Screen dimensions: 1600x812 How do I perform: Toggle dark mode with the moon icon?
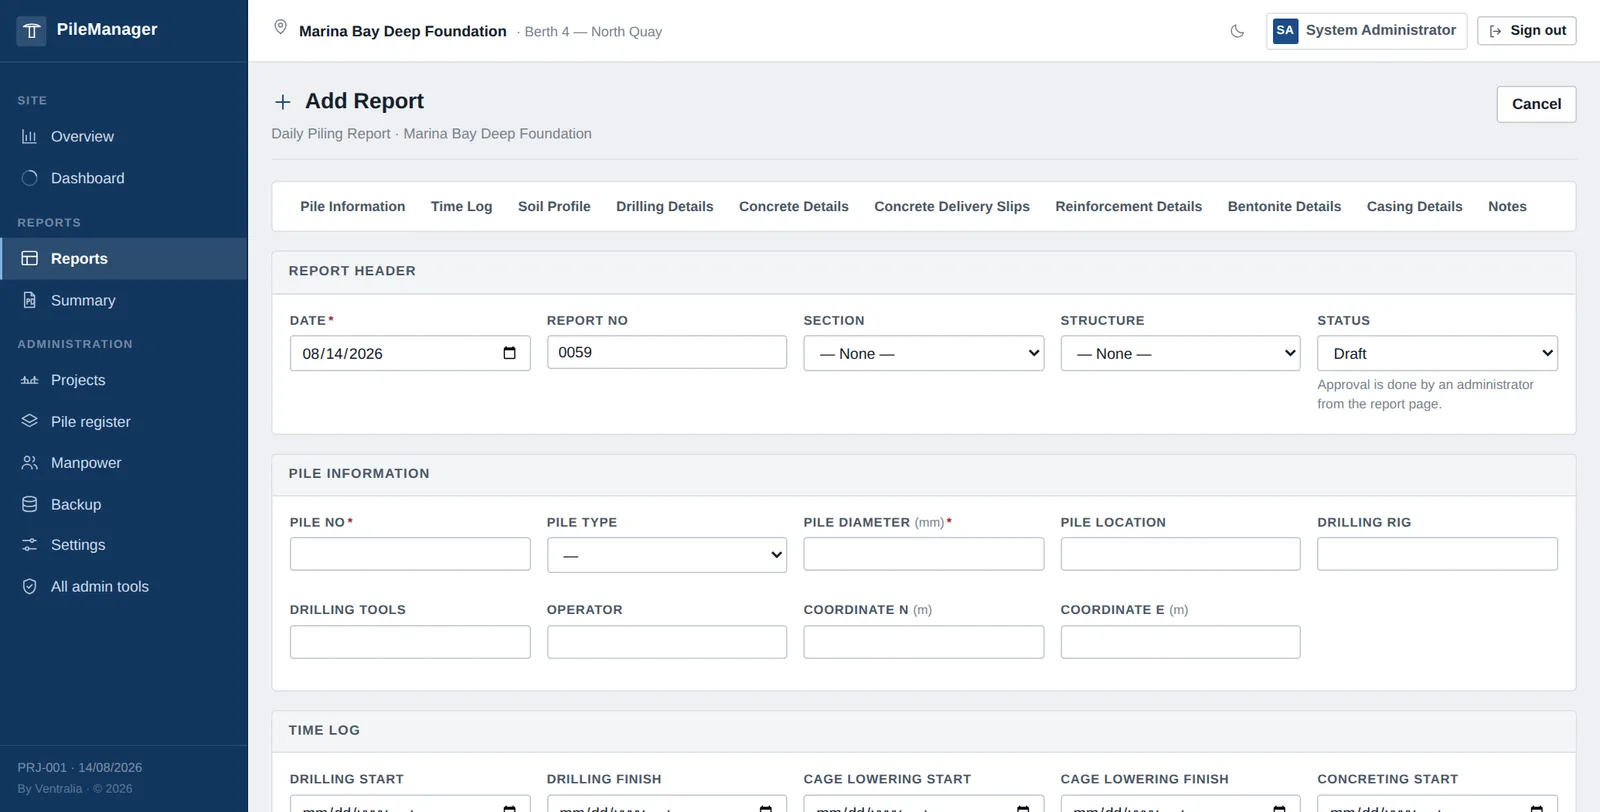(1237, 31)
